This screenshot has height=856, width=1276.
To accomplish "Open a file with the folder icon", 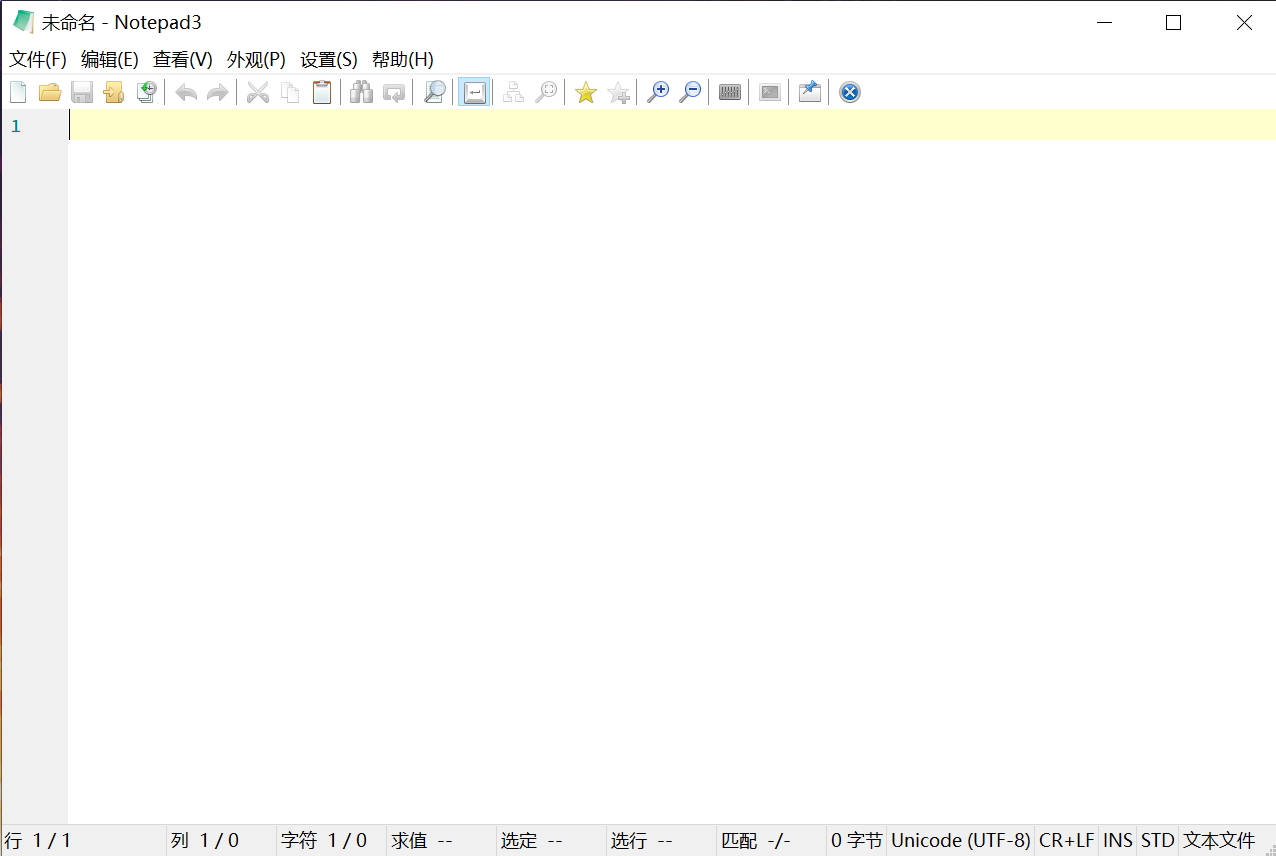I will (x=50, y=93).
